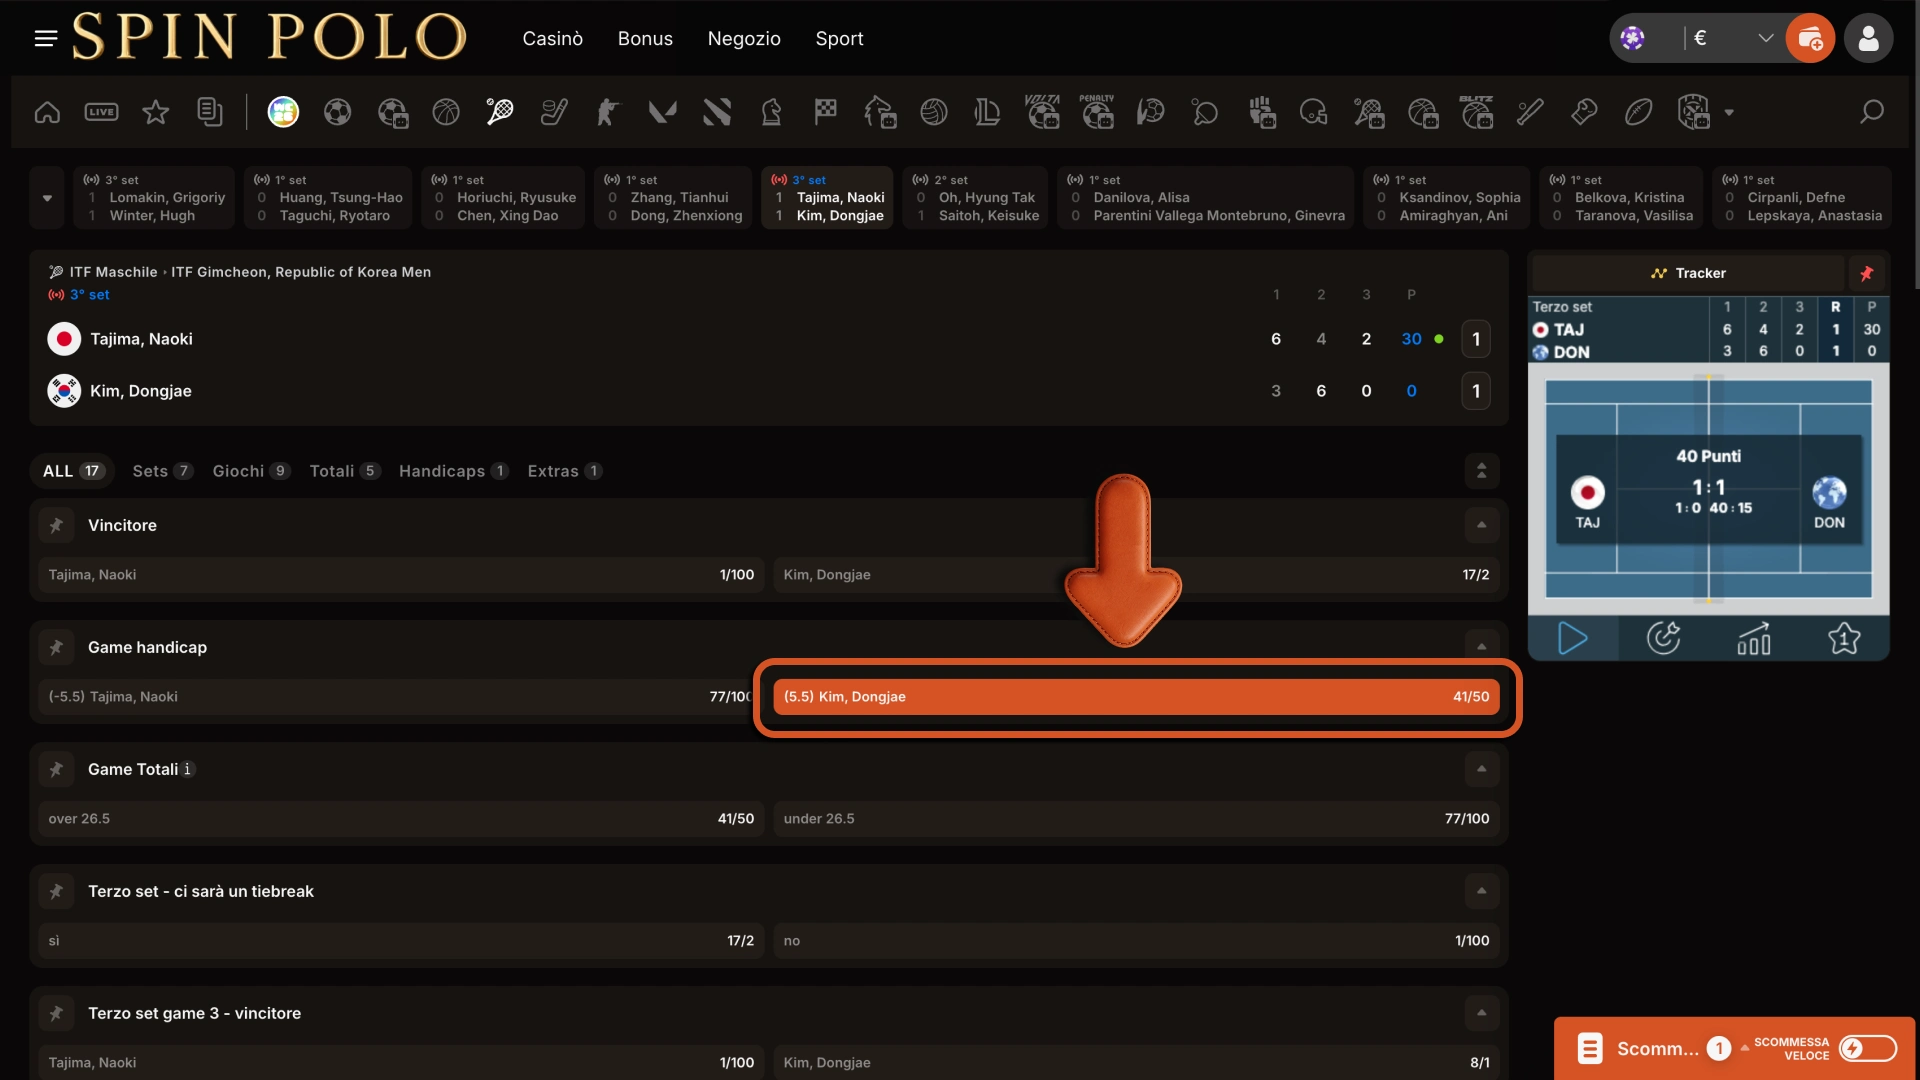Select the Counter-Strike esports icon
Viewport: 1920px width, 1080px height.
(608, 112)
